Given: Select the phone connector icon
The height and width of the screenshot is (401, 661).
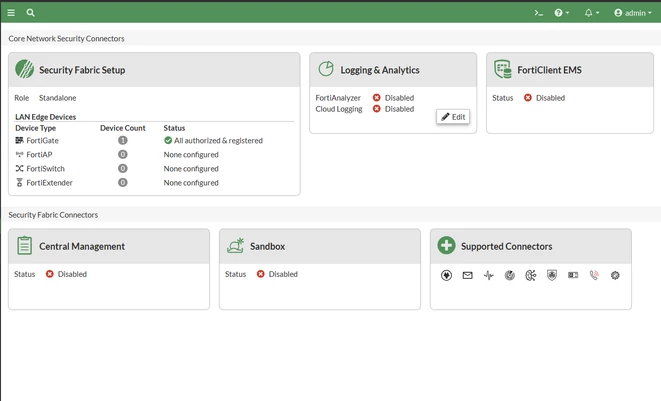Looking at the screenshot, I should (x=594, y=275).
